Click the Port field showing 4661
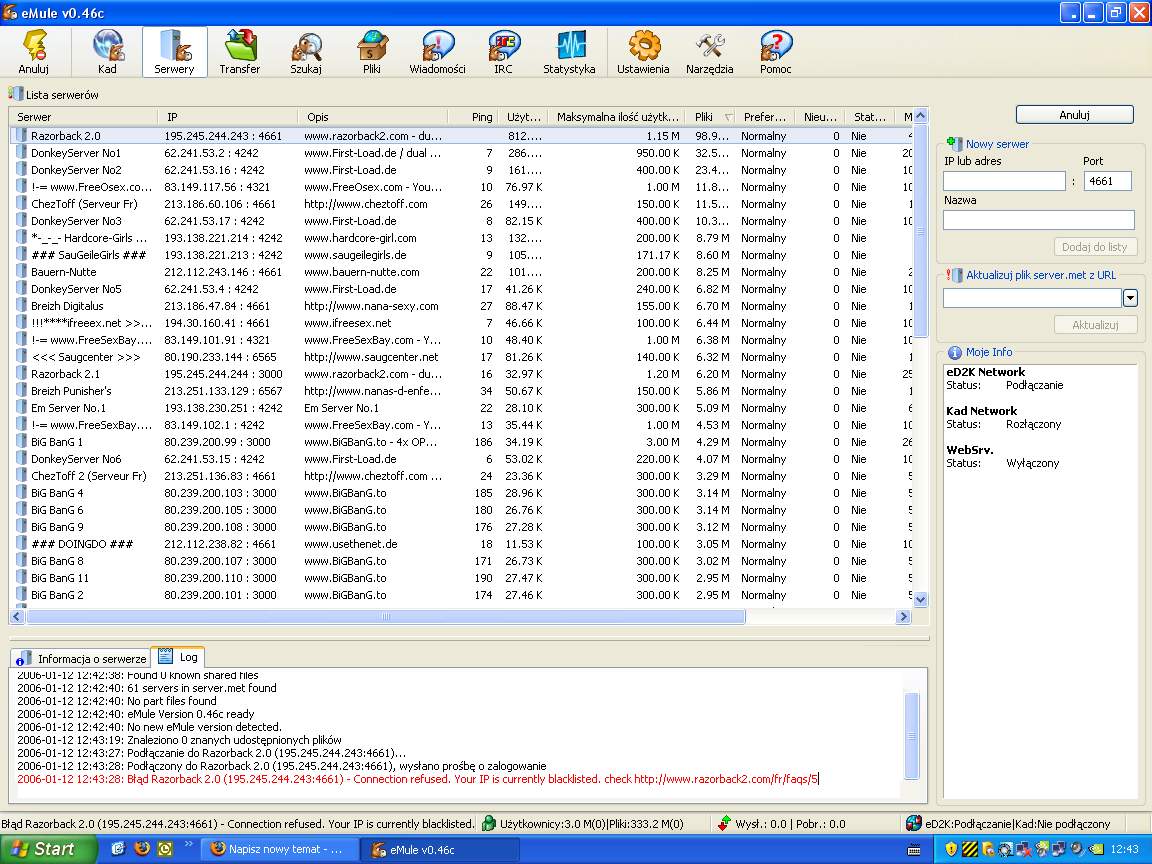 click(1107, 181)
